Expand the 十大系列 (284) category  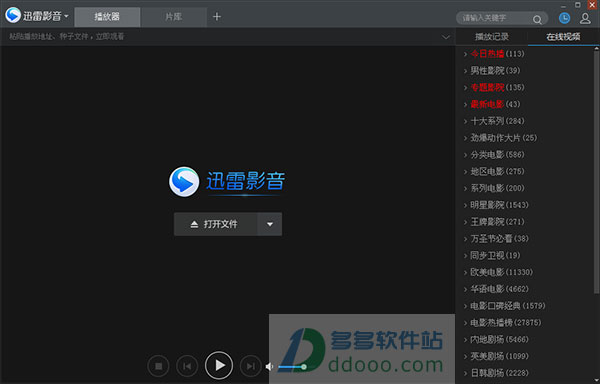point(494,121)
